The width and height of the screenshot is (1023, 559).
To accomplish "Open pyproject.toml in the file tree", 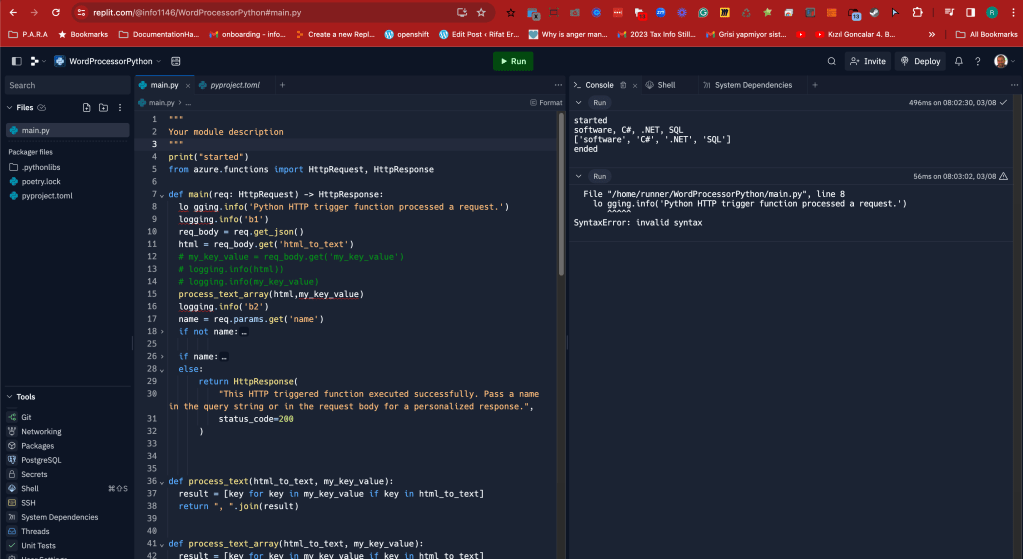I will click(67, 196).
